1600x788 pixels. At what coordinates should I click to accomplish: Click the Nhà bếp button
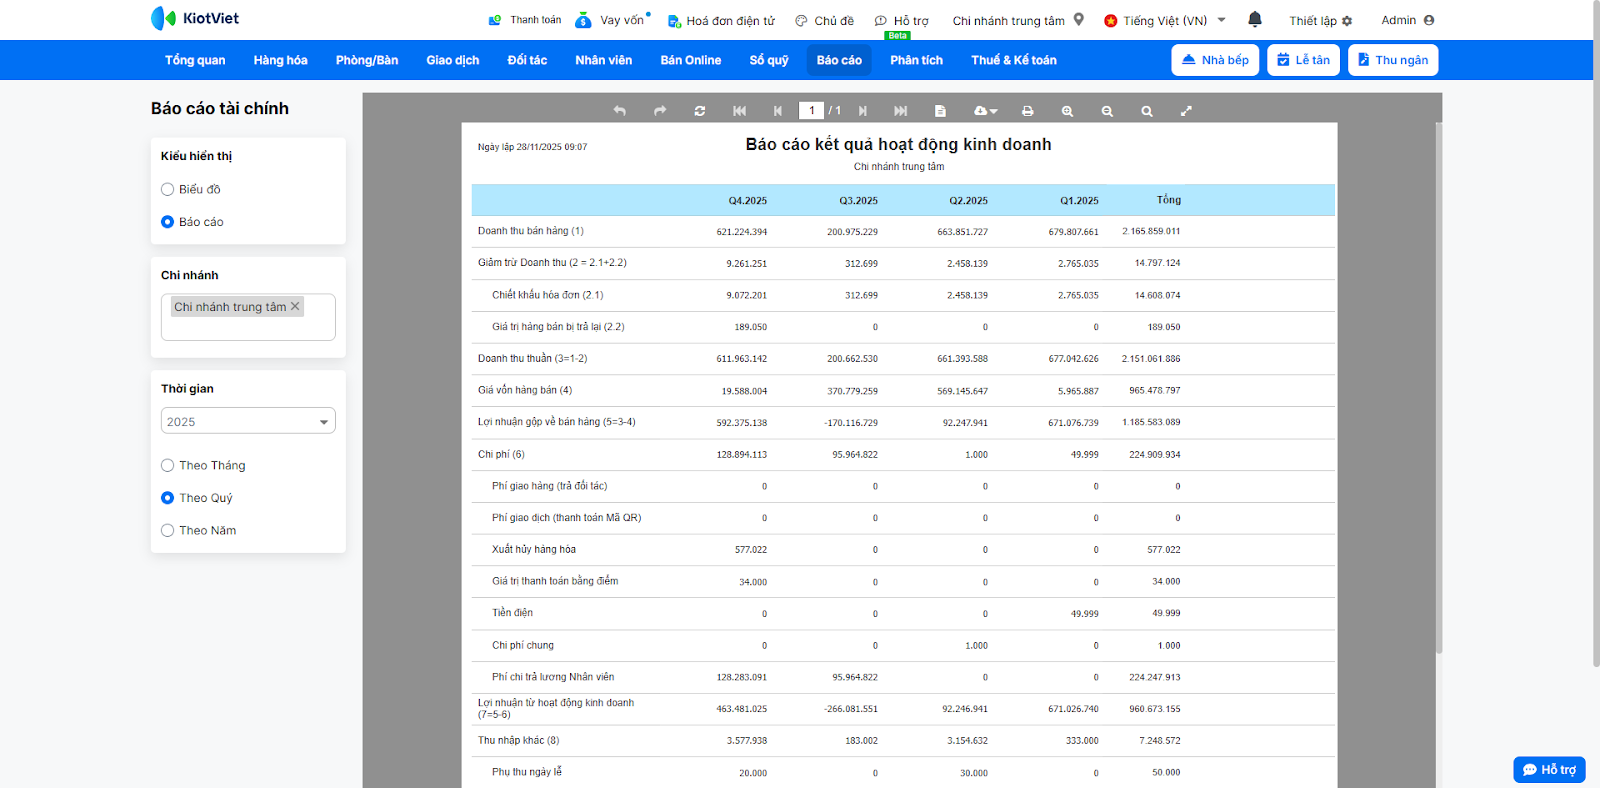click(1215, 60)
